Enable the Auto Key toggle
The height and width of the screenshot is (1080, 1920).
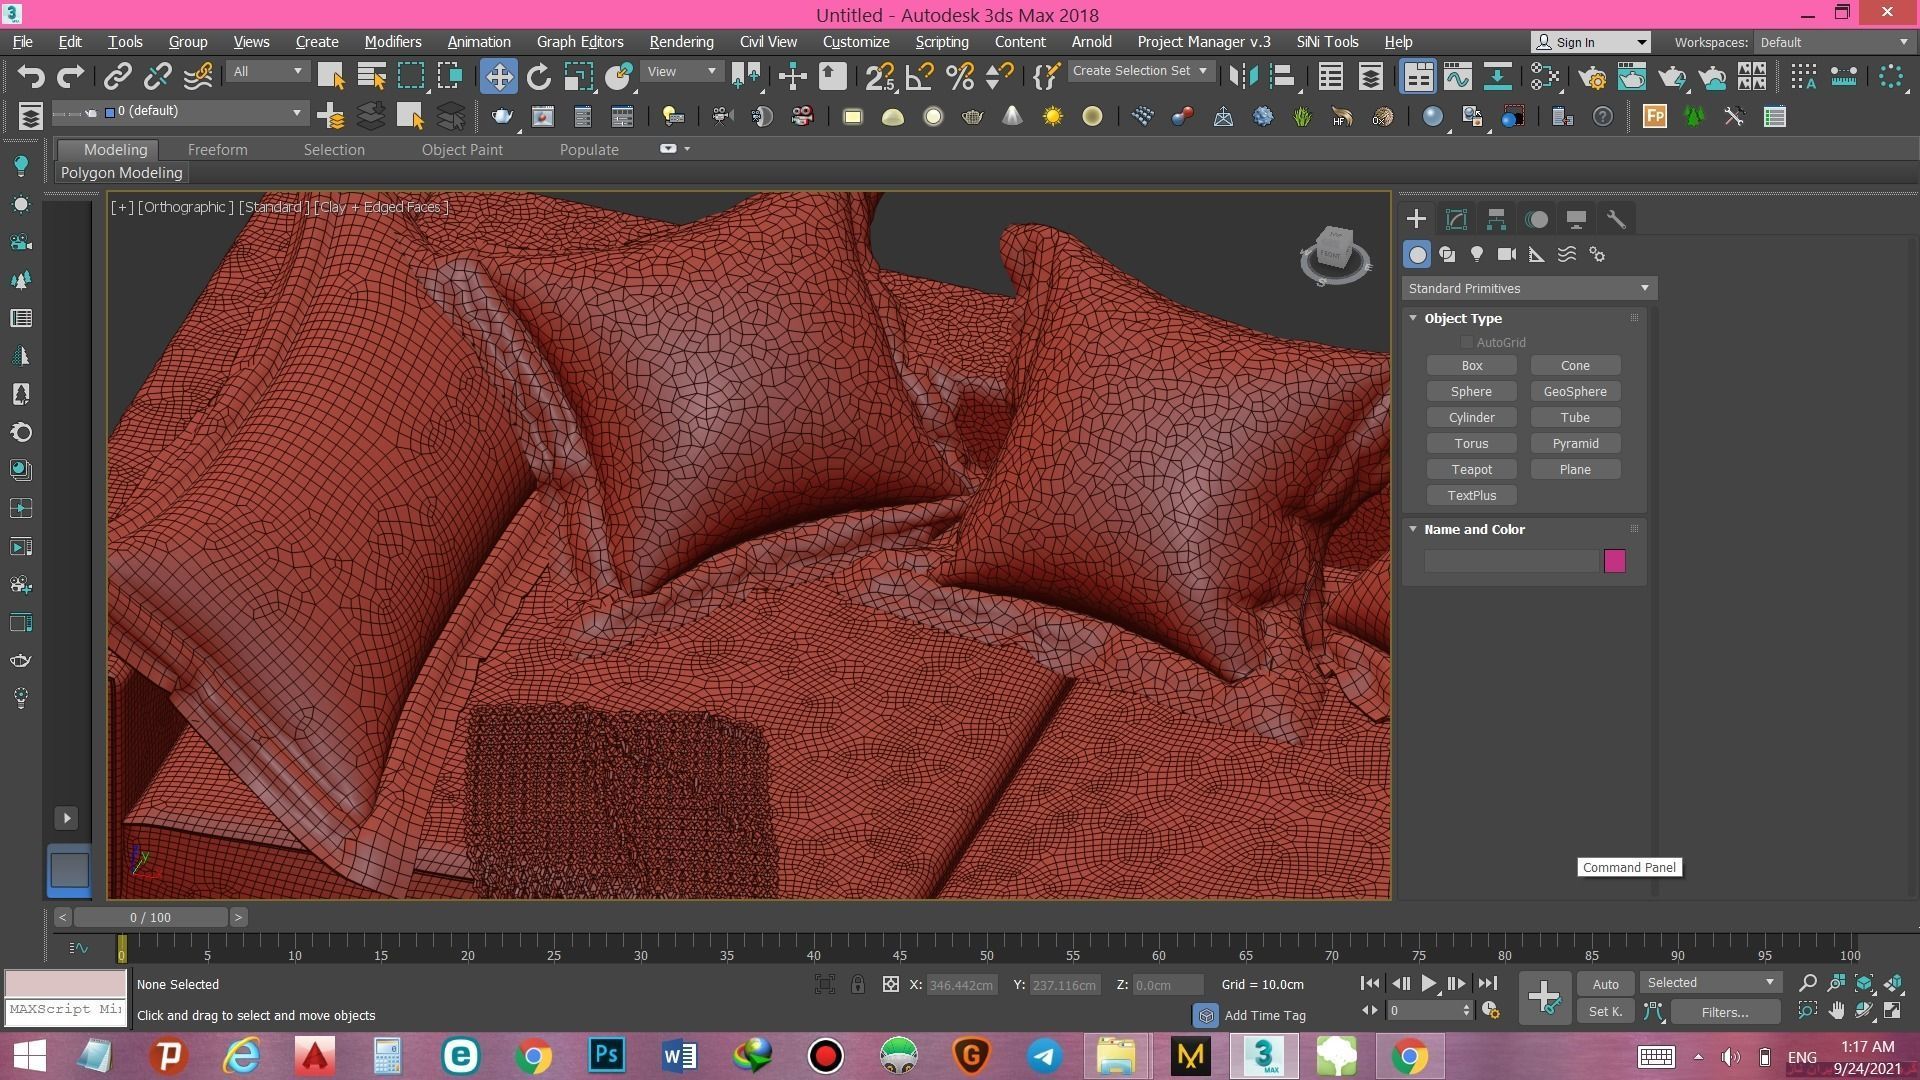pos(1605,983)
